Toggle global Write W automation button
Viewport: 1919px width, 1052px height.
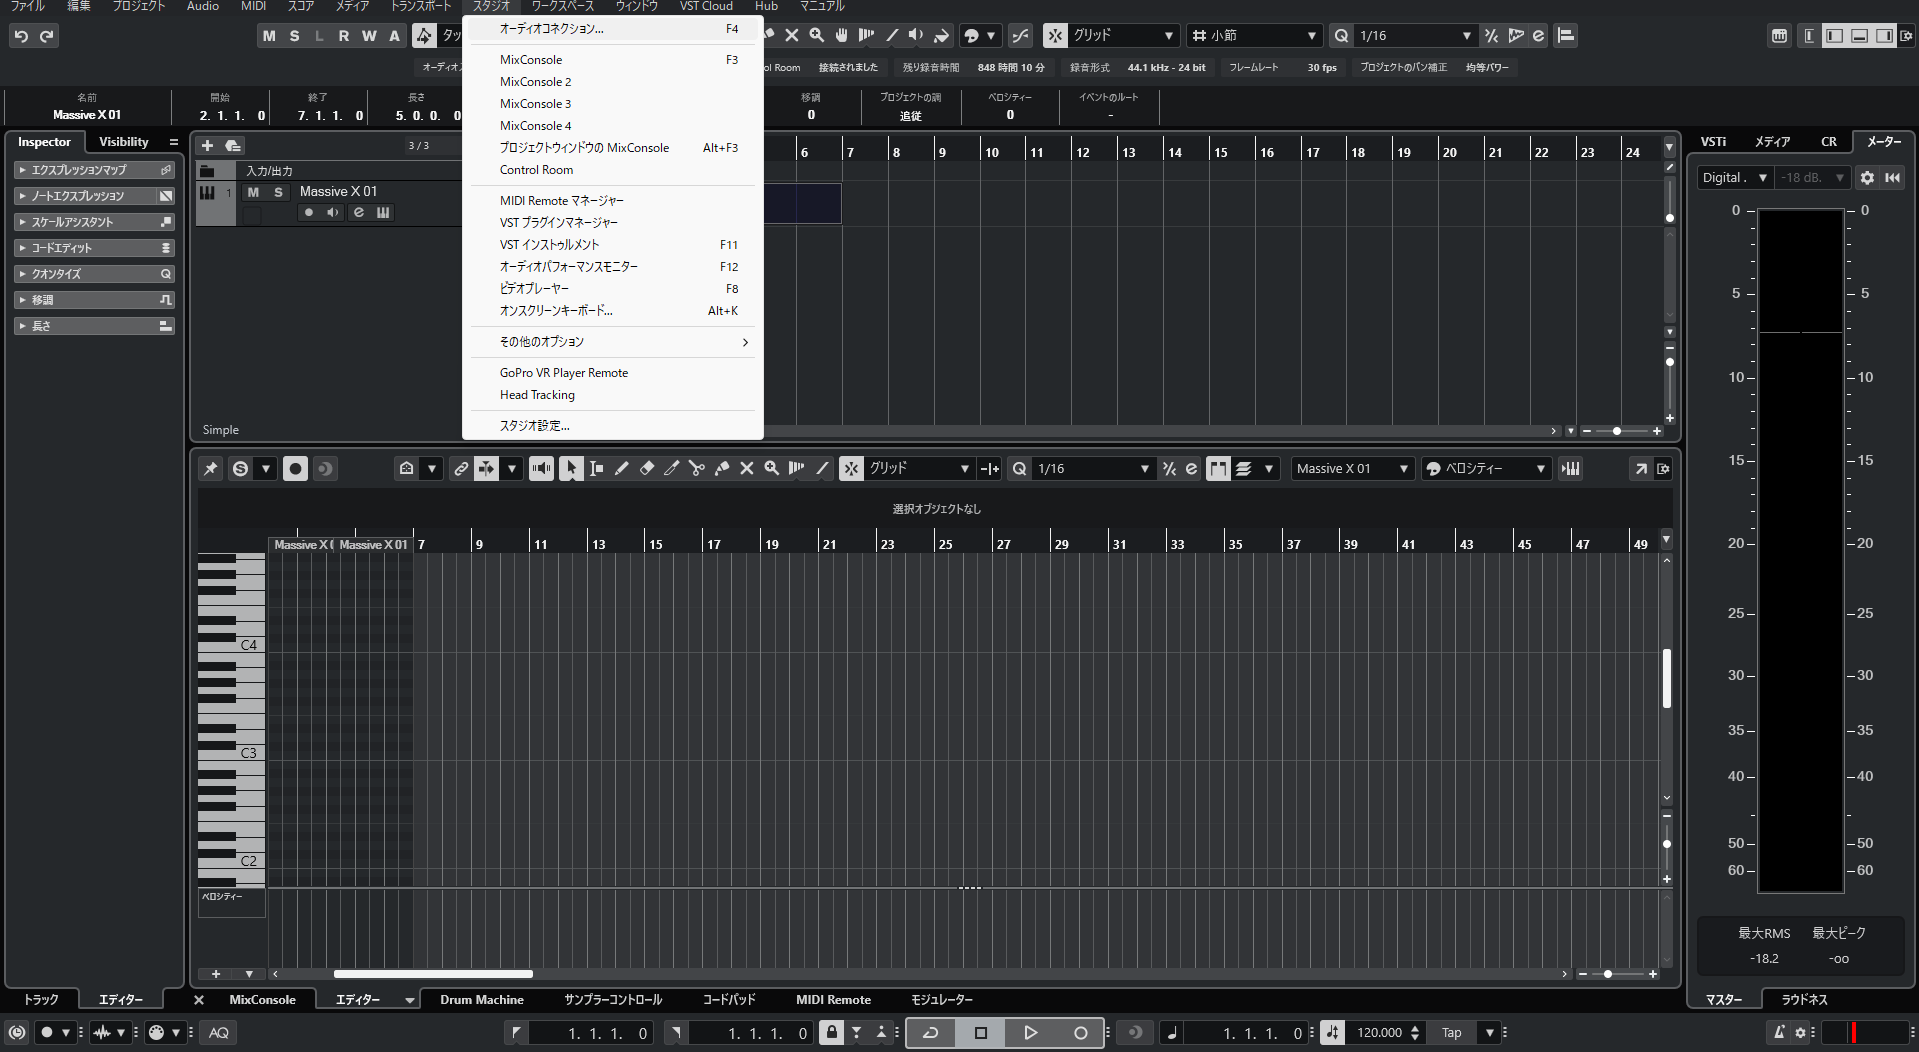tap(369, 36)
